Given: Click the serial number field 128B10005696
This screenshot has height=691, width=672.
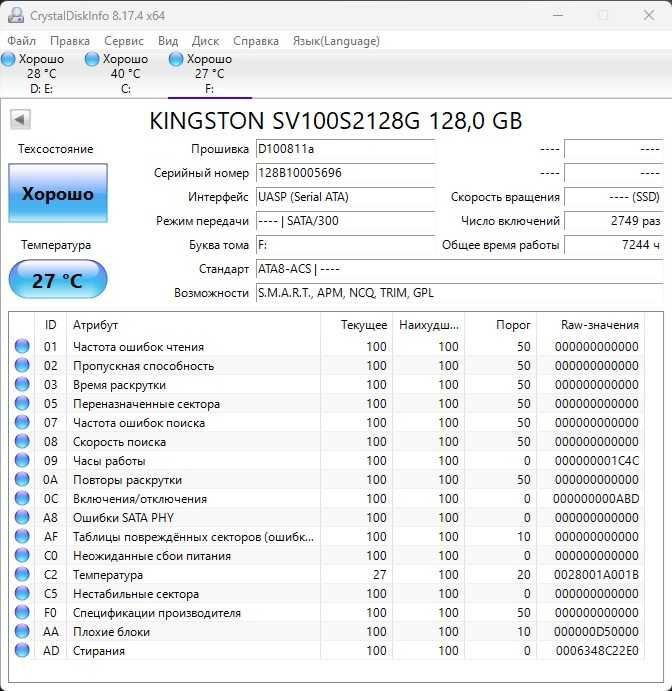Looking at the screenshot, I should coord(345,173).
